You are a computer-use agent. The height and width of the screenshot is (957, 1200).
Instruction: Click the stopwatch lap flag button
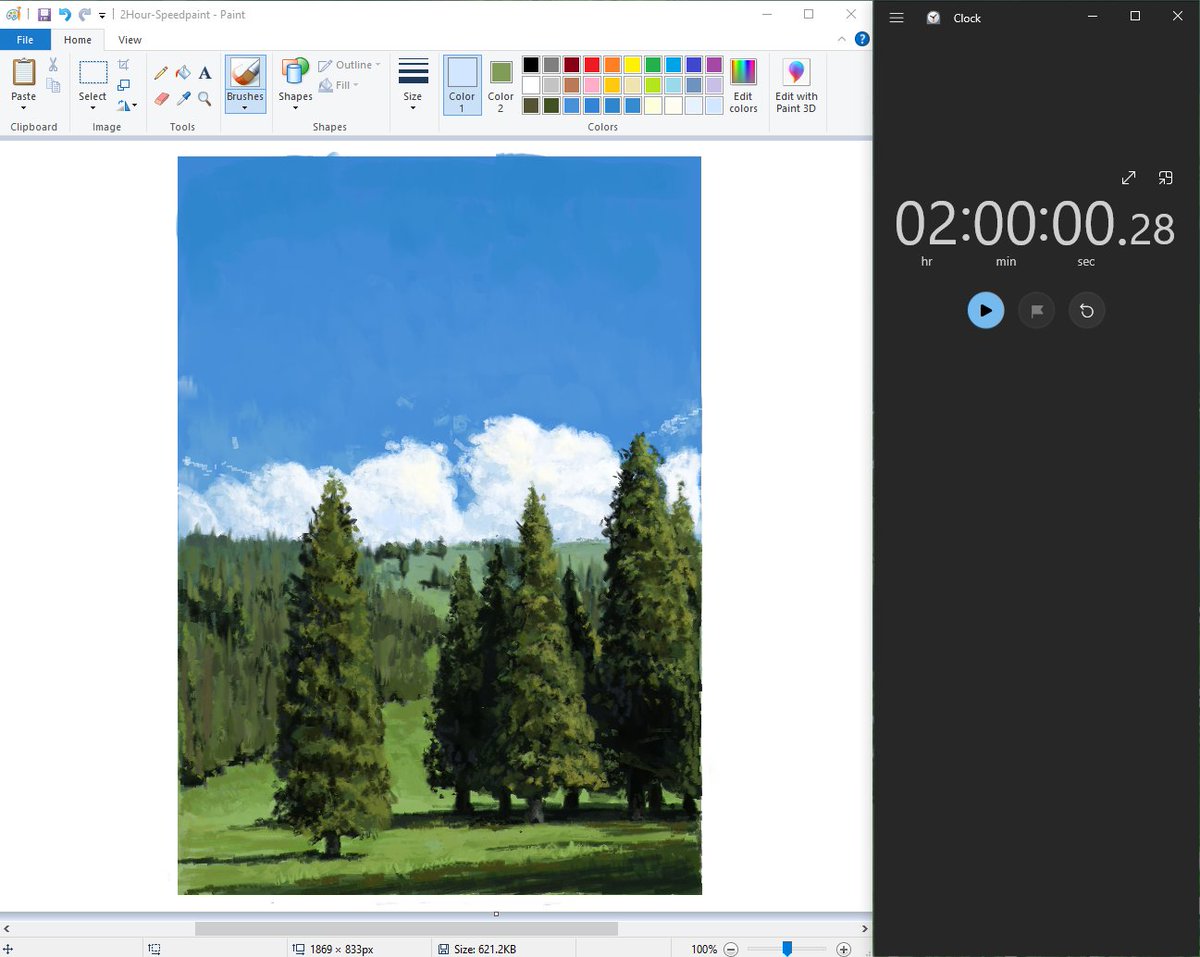click(1036, 310)
